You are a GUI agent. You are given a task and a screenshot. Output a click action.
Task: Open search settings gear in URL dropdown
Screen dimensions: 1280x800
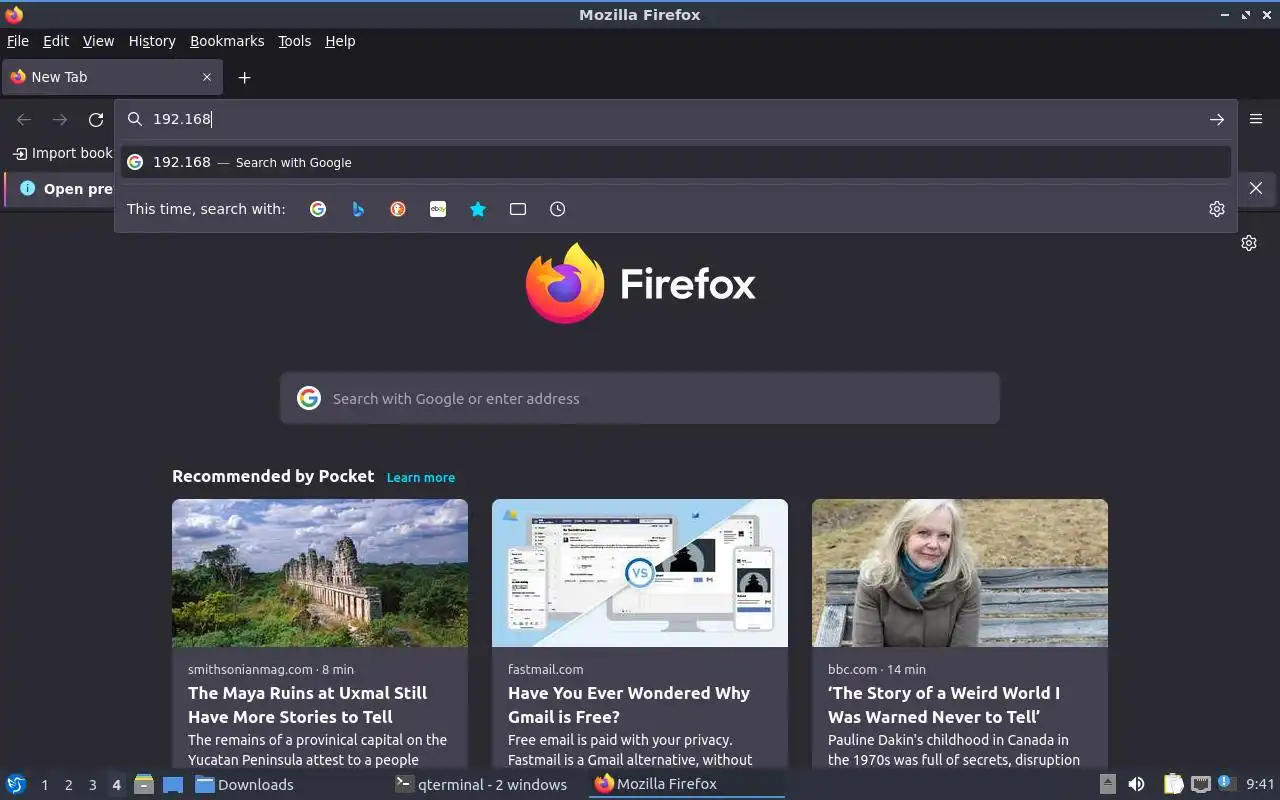[1216, 209]
